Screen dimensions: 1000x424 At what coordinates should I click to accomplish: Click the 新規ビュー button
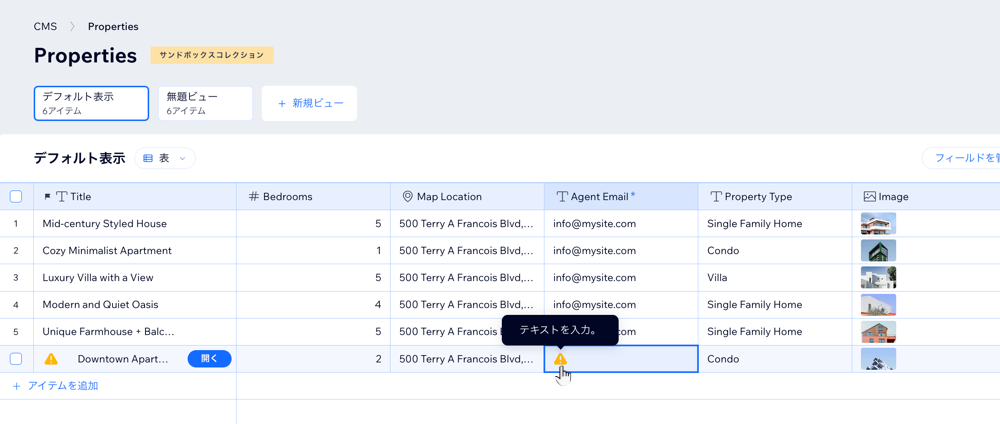click(310, 103)
